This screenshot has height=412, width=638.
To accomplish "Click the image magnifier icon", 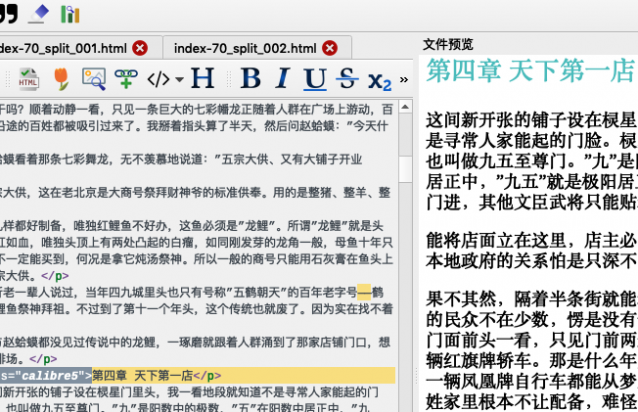I will click(93, 78).
